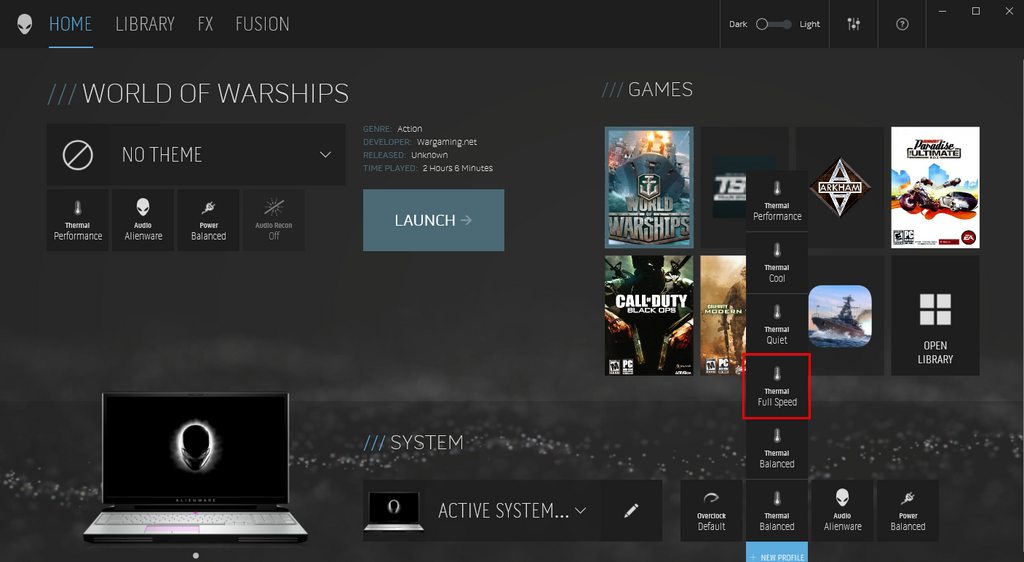Select game Audio Alienware tile
Screen dimensions: 1024x562
point(143,220)
